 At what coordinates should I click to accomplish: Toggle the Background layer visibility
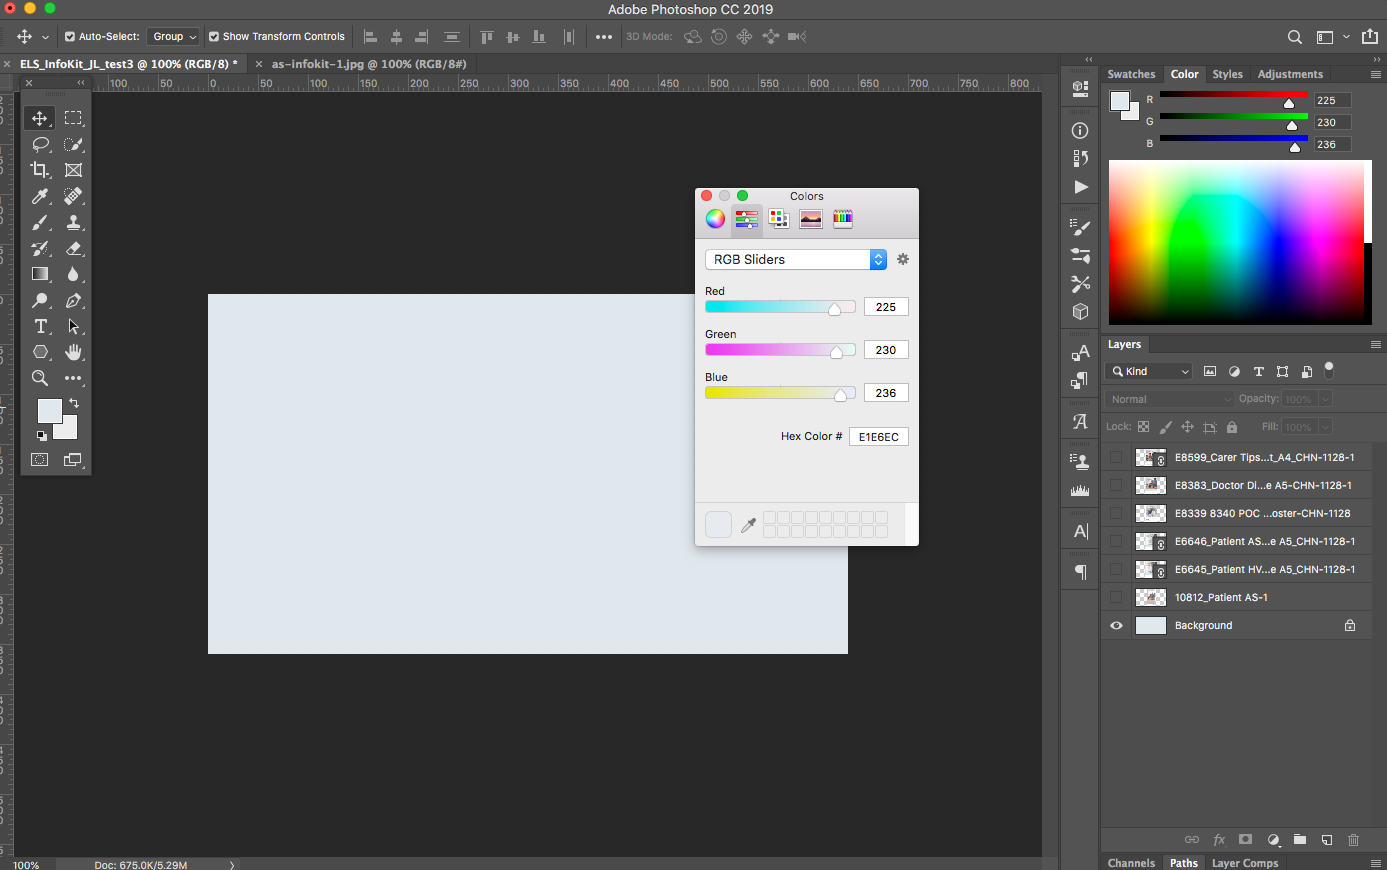(1116, 625)
